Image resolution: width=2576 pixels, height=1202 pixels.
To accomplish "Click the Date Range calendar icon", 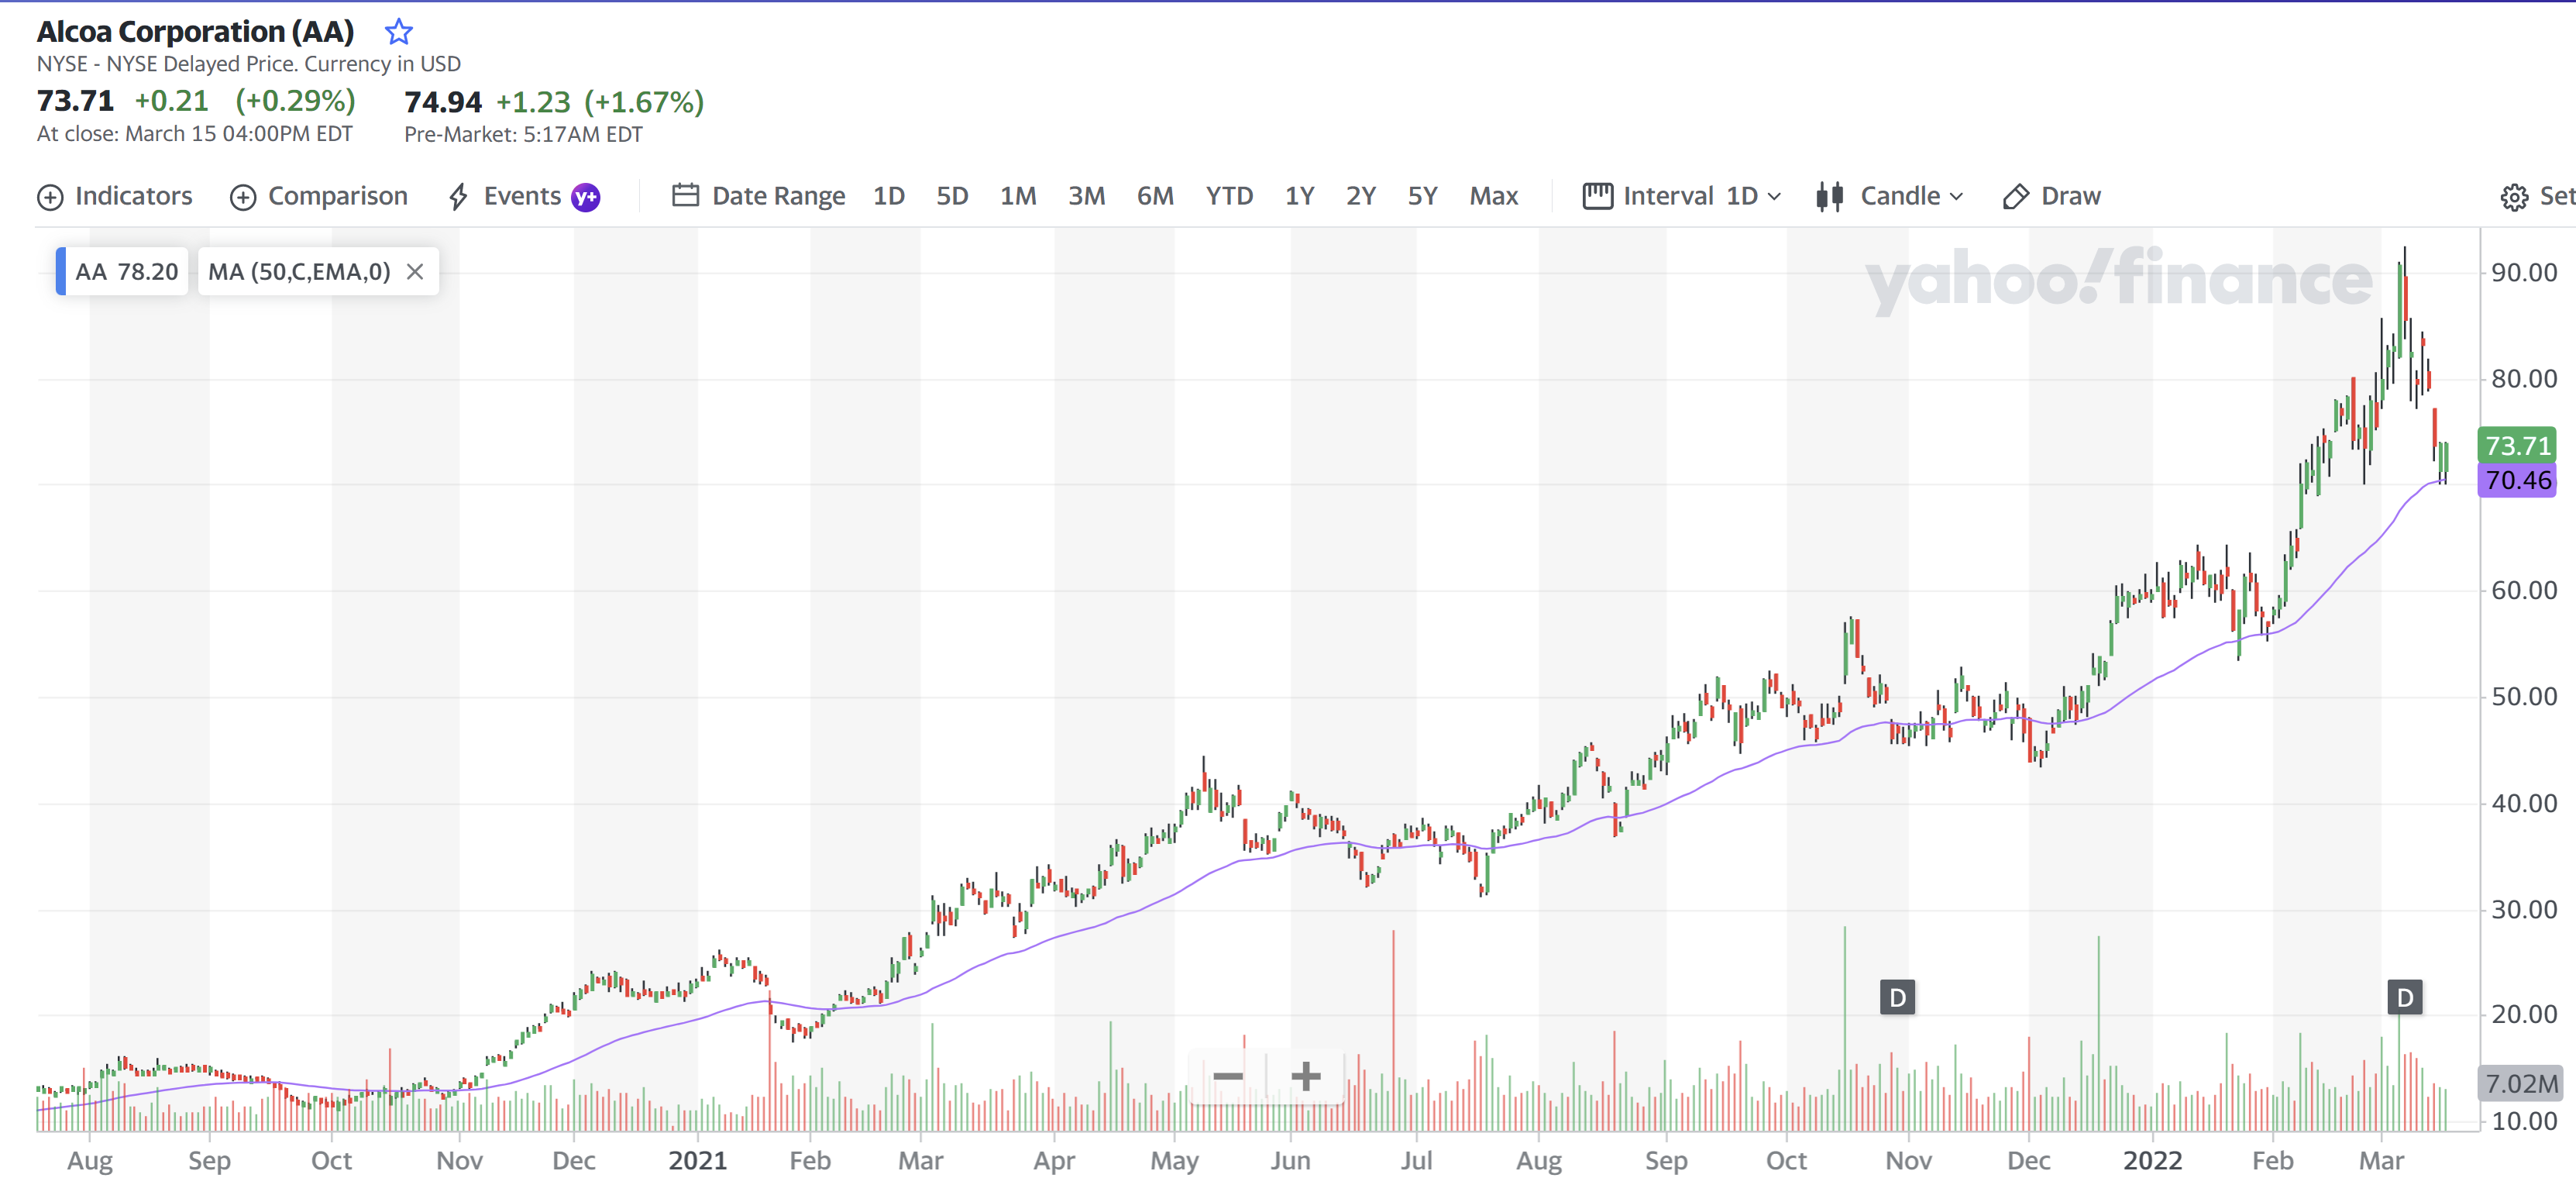I will [x=685, y=195].
